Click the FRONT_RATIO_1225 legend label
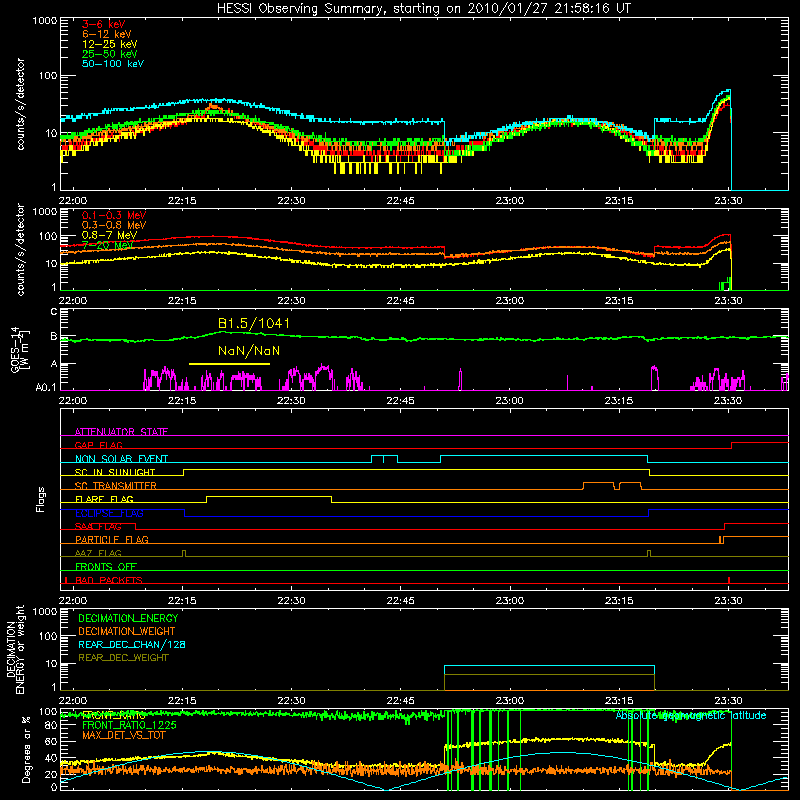 click(129, 725)
